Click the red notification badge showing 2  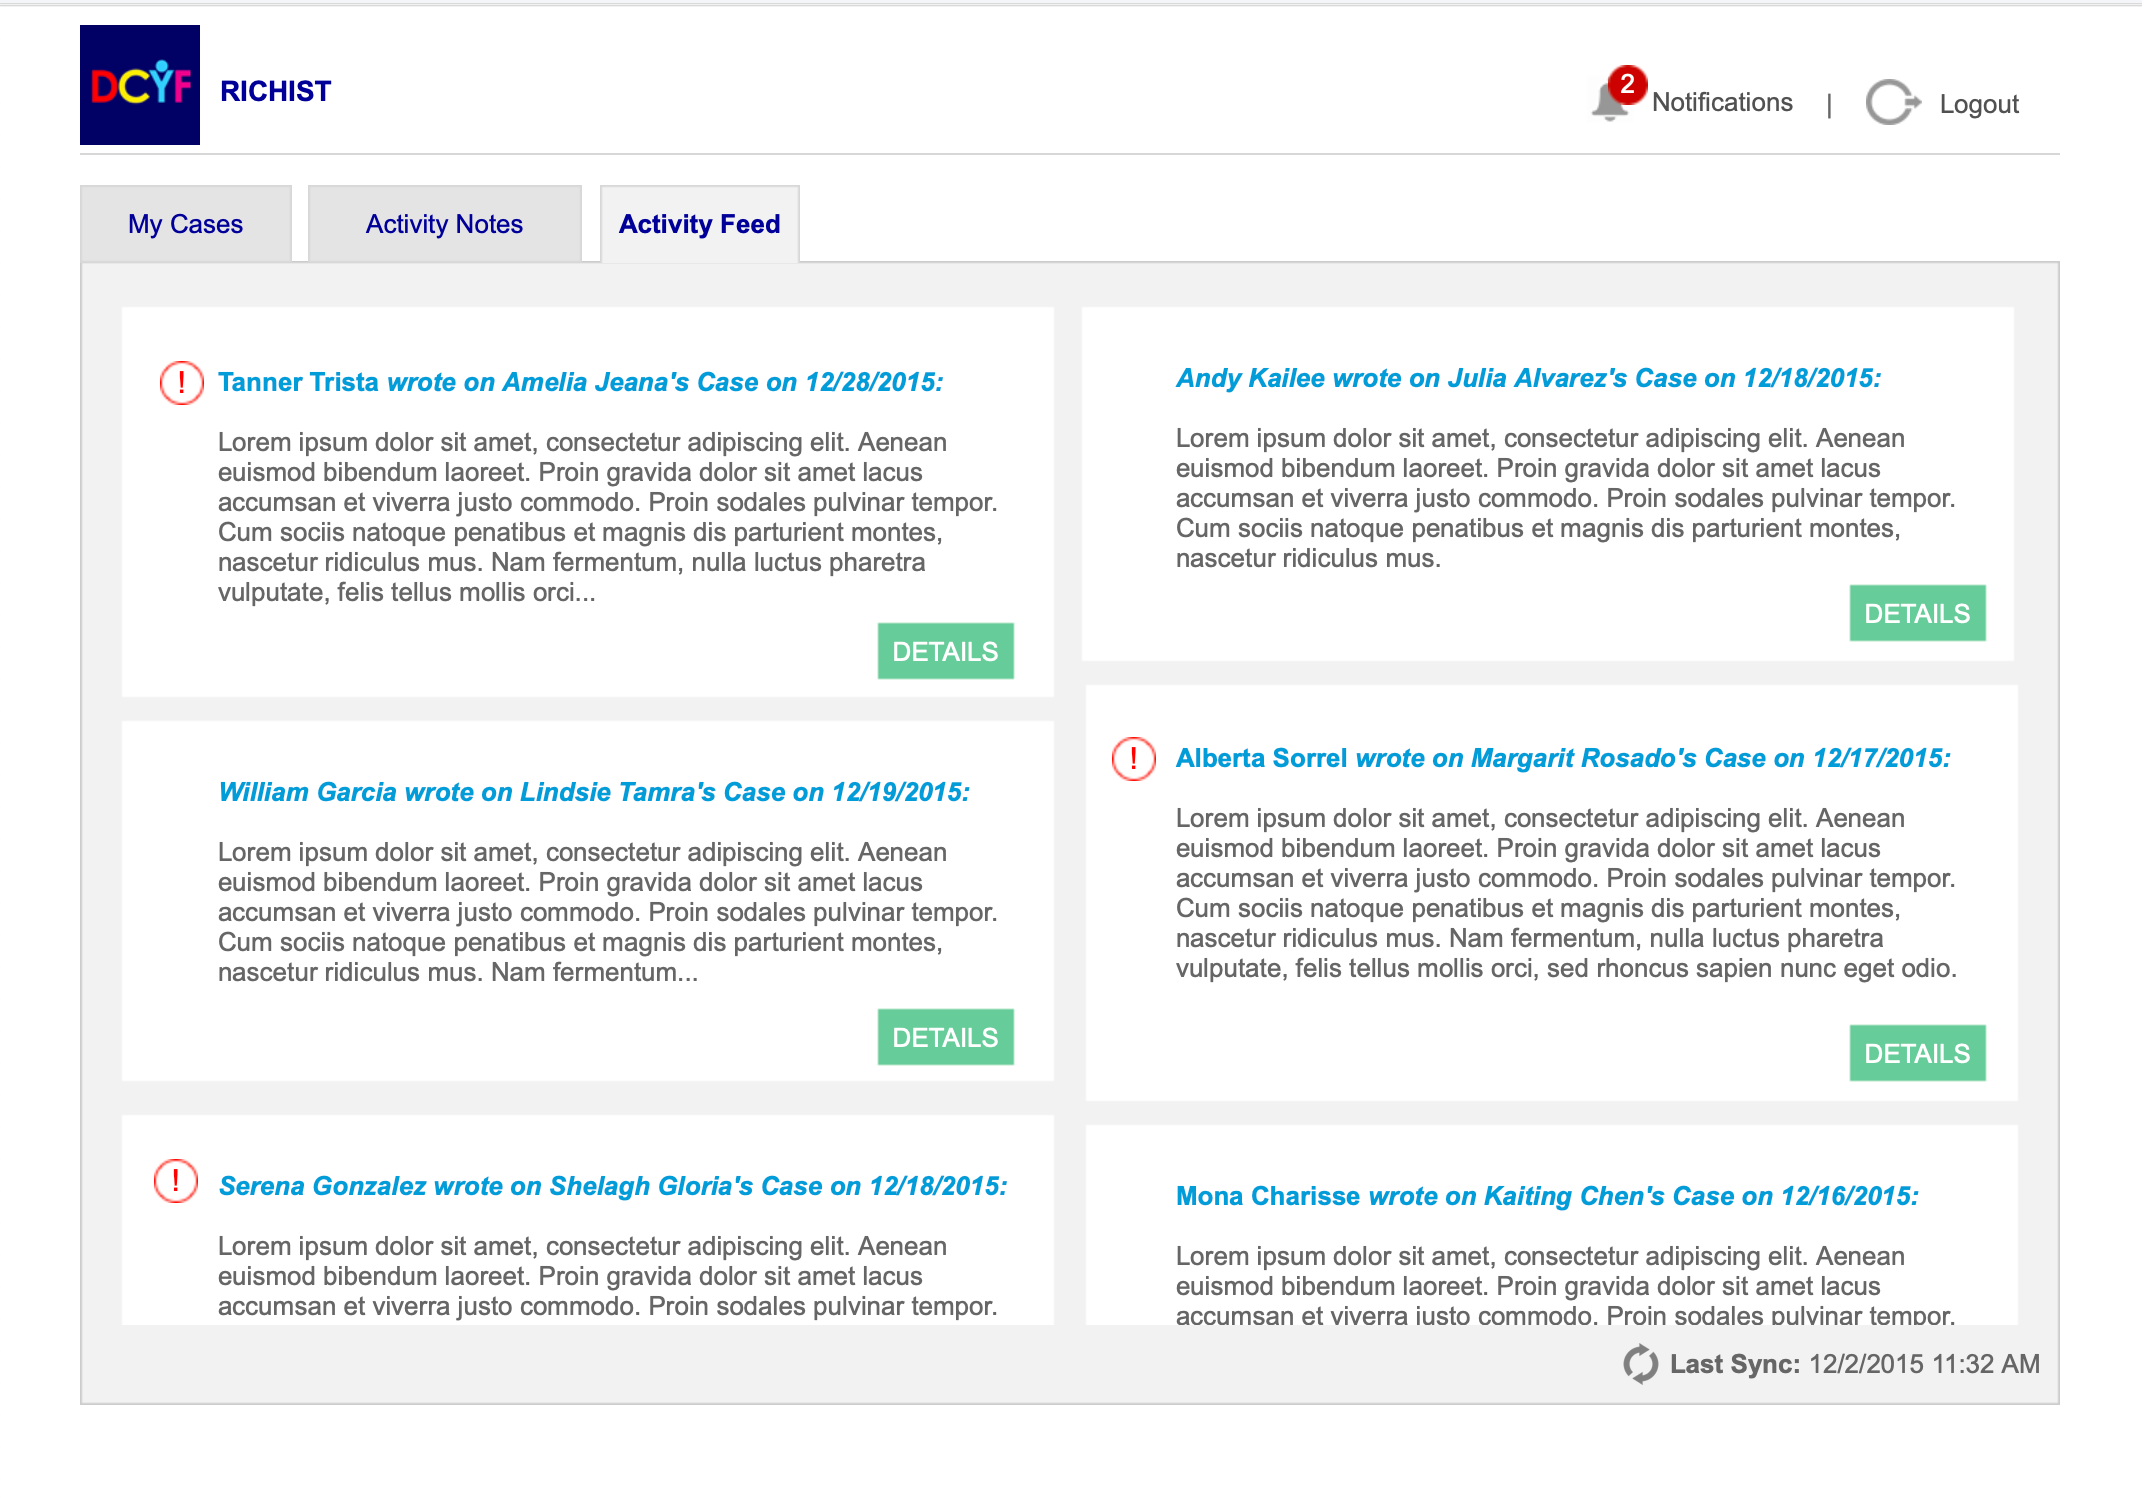pos(1628,86)
